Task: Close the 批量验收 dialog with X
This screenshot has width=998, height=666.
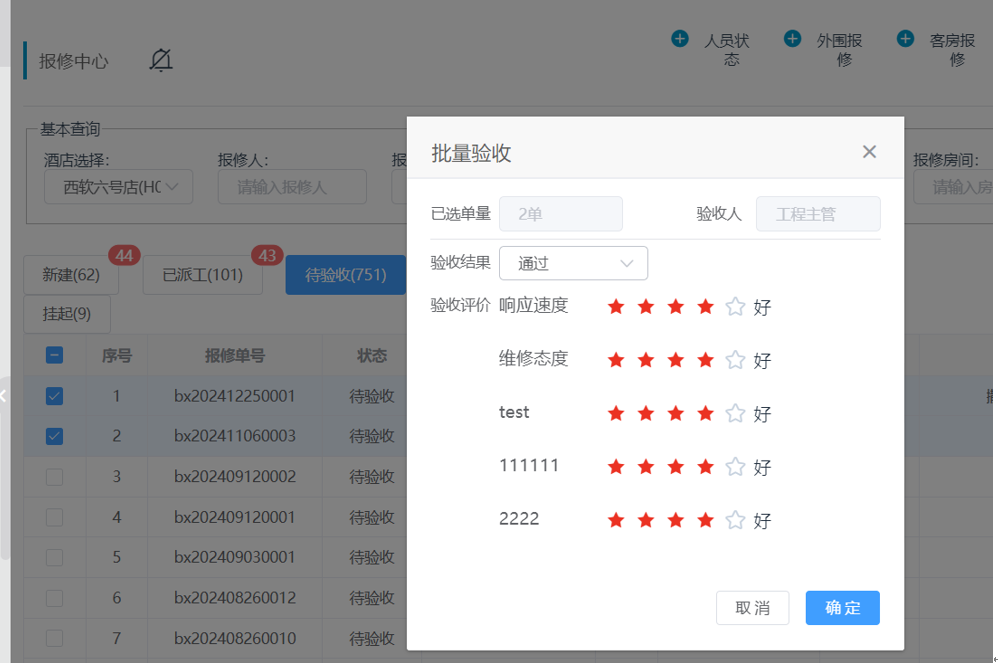Action: tap(869, 152)
